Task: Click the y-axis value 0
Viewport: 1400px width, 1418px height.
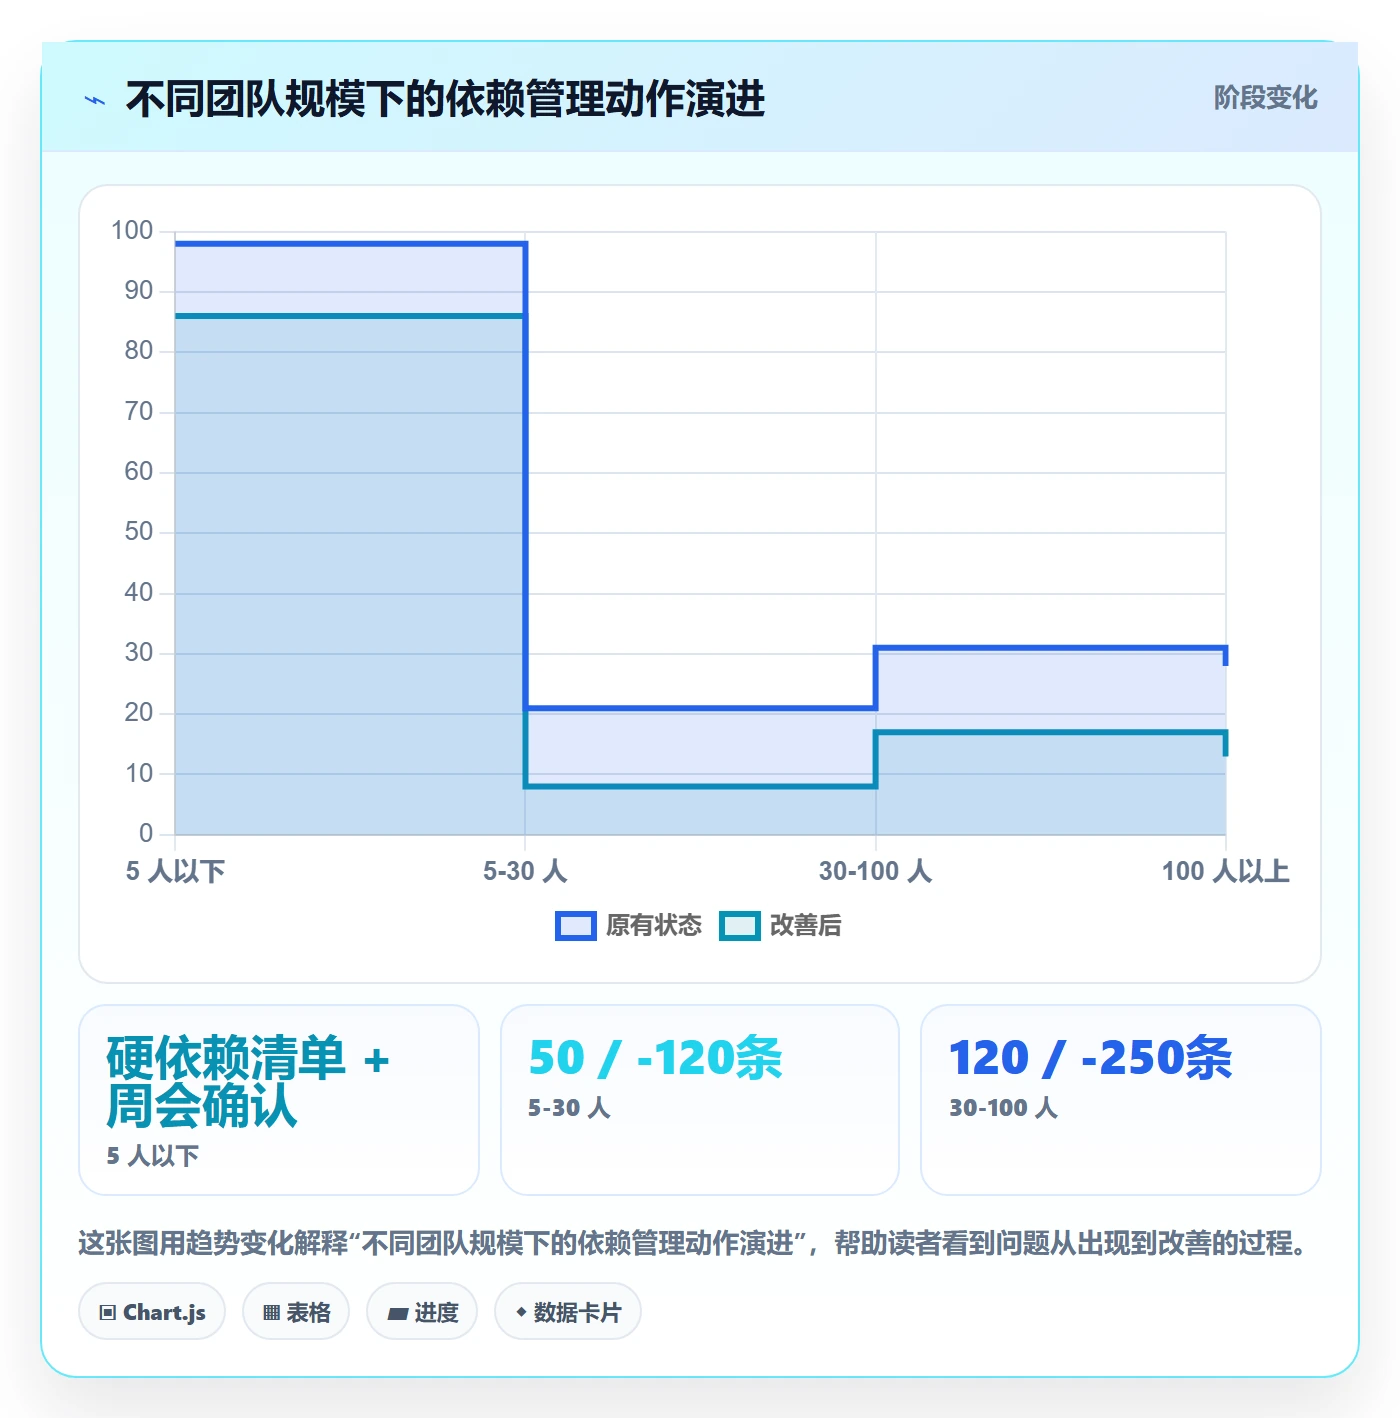Action: (146, 833)
